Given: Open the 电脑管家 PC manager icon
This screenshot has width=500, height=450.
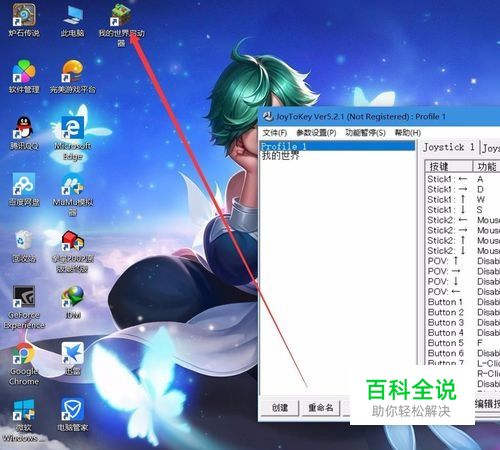Looking at the screenshot, I should point(72,415).
